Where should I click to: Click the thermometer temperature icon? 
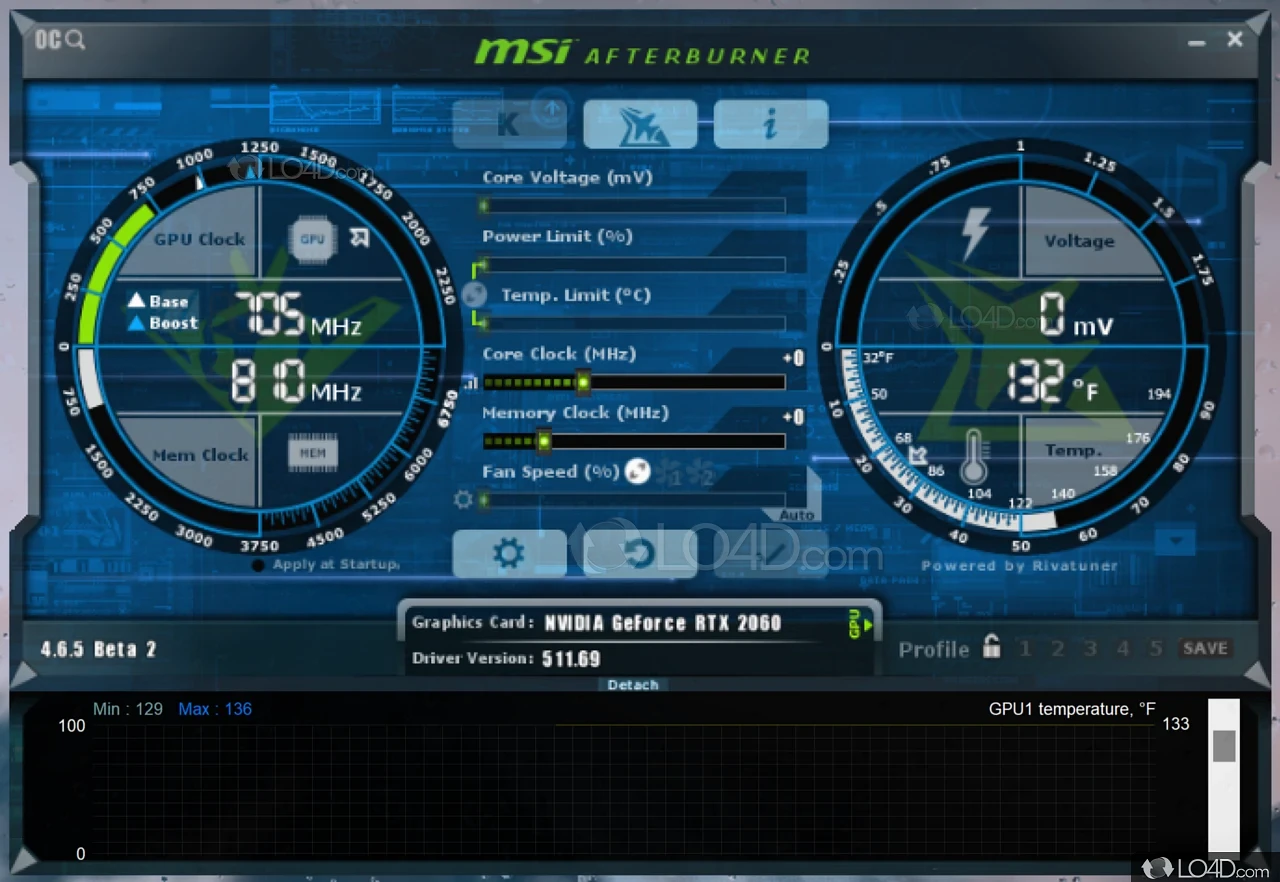[x=973, y=456]
